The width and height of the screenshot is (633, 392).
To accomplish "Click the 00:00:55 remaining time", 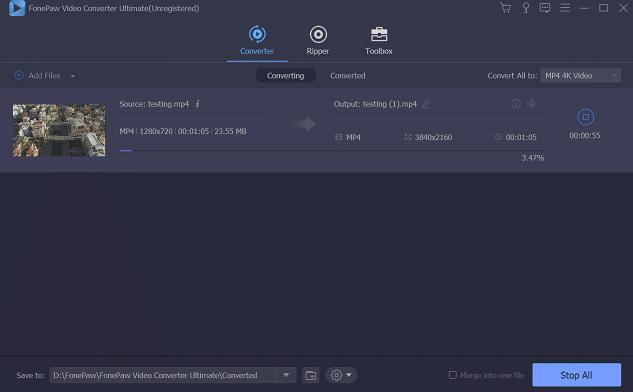I will [585, 136].
